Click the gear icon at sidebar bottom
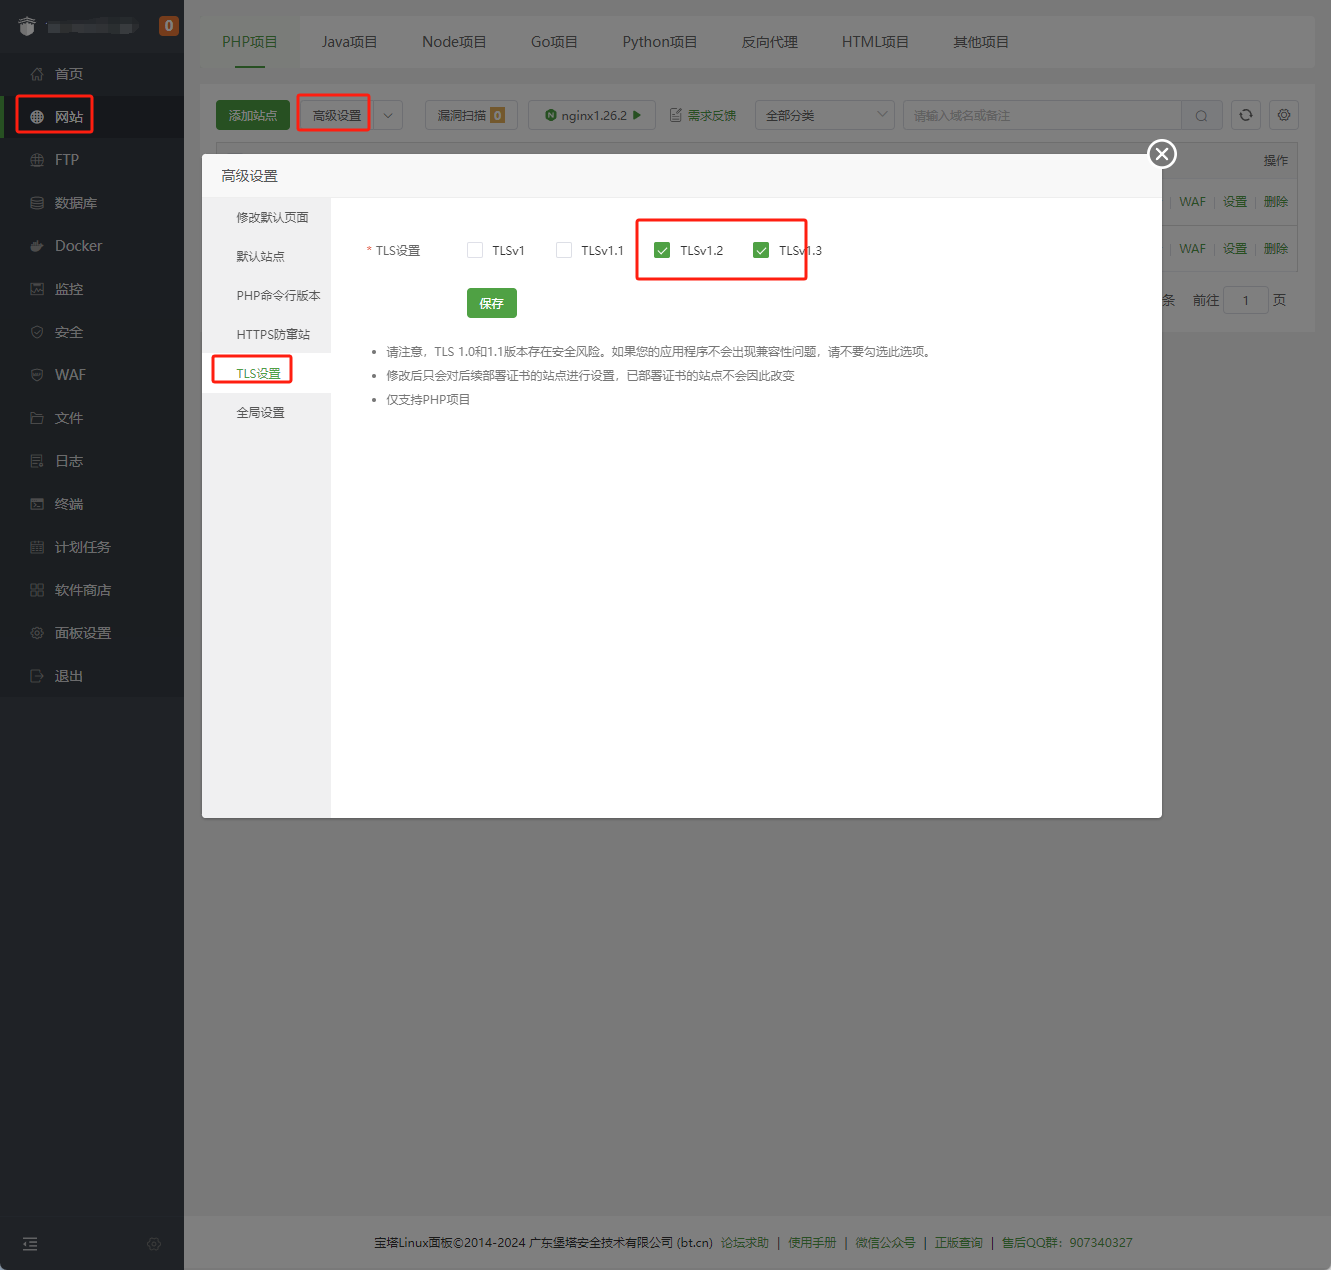The height and width of the screenshot is (1270, 1331). [154, 1244]
